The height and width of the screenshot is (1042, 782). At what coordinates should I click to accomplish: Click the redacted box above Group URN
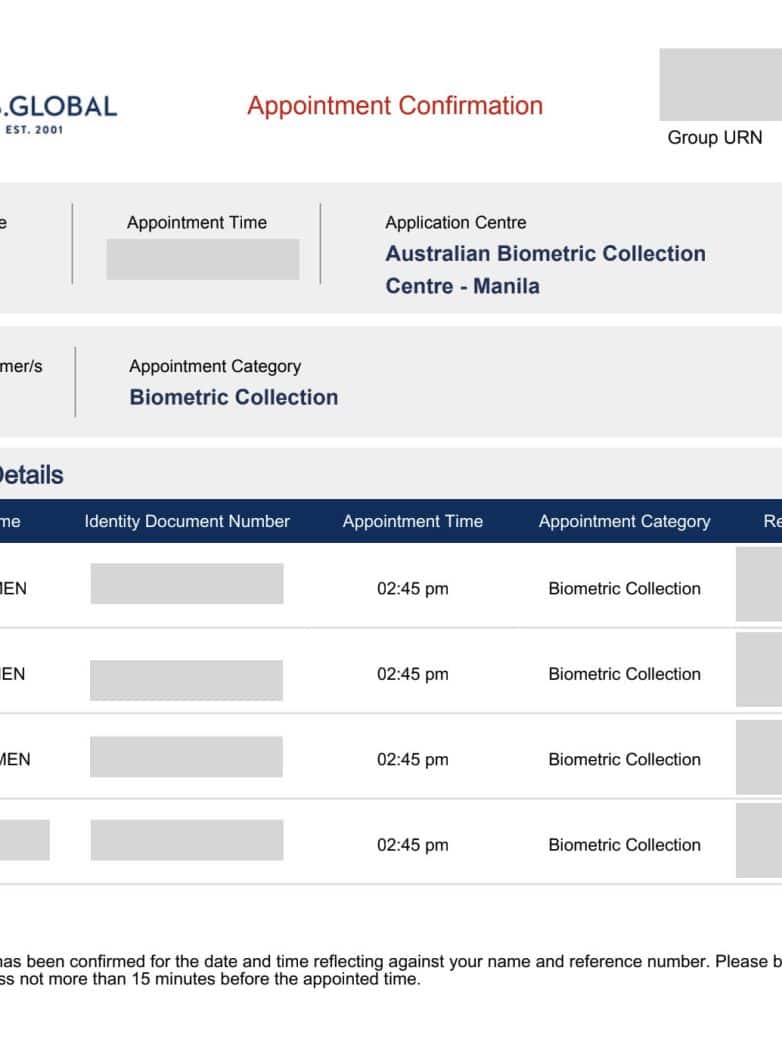(720, 85)
